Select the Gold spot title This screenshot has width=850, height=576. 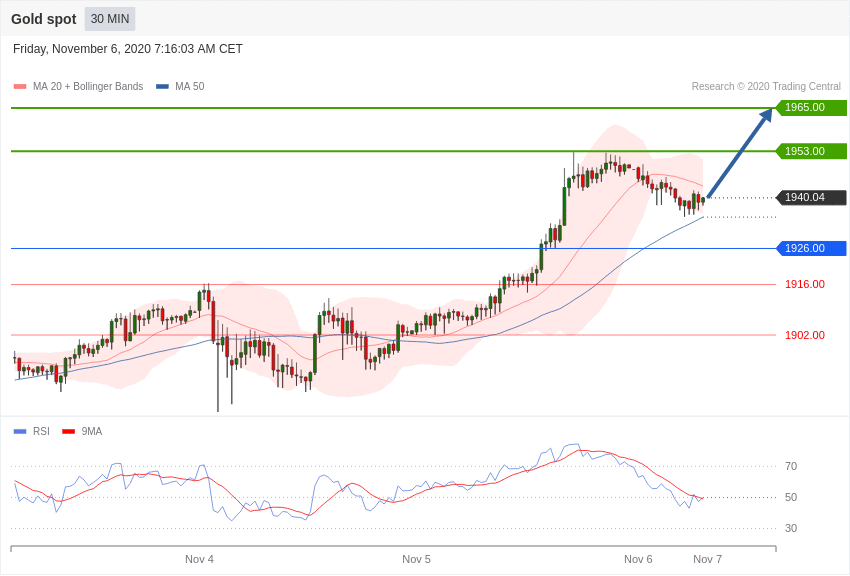coord(44,19)
